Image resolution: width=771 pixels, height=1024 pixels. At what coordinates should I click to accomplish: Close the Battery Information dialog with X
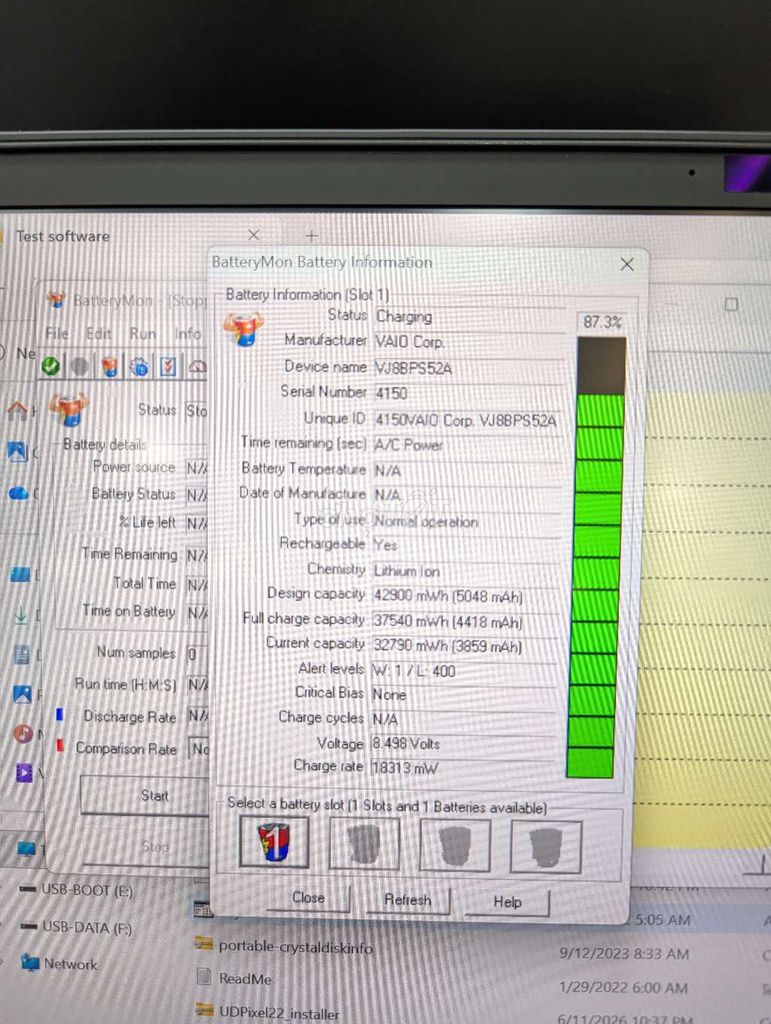pos(627,264)
